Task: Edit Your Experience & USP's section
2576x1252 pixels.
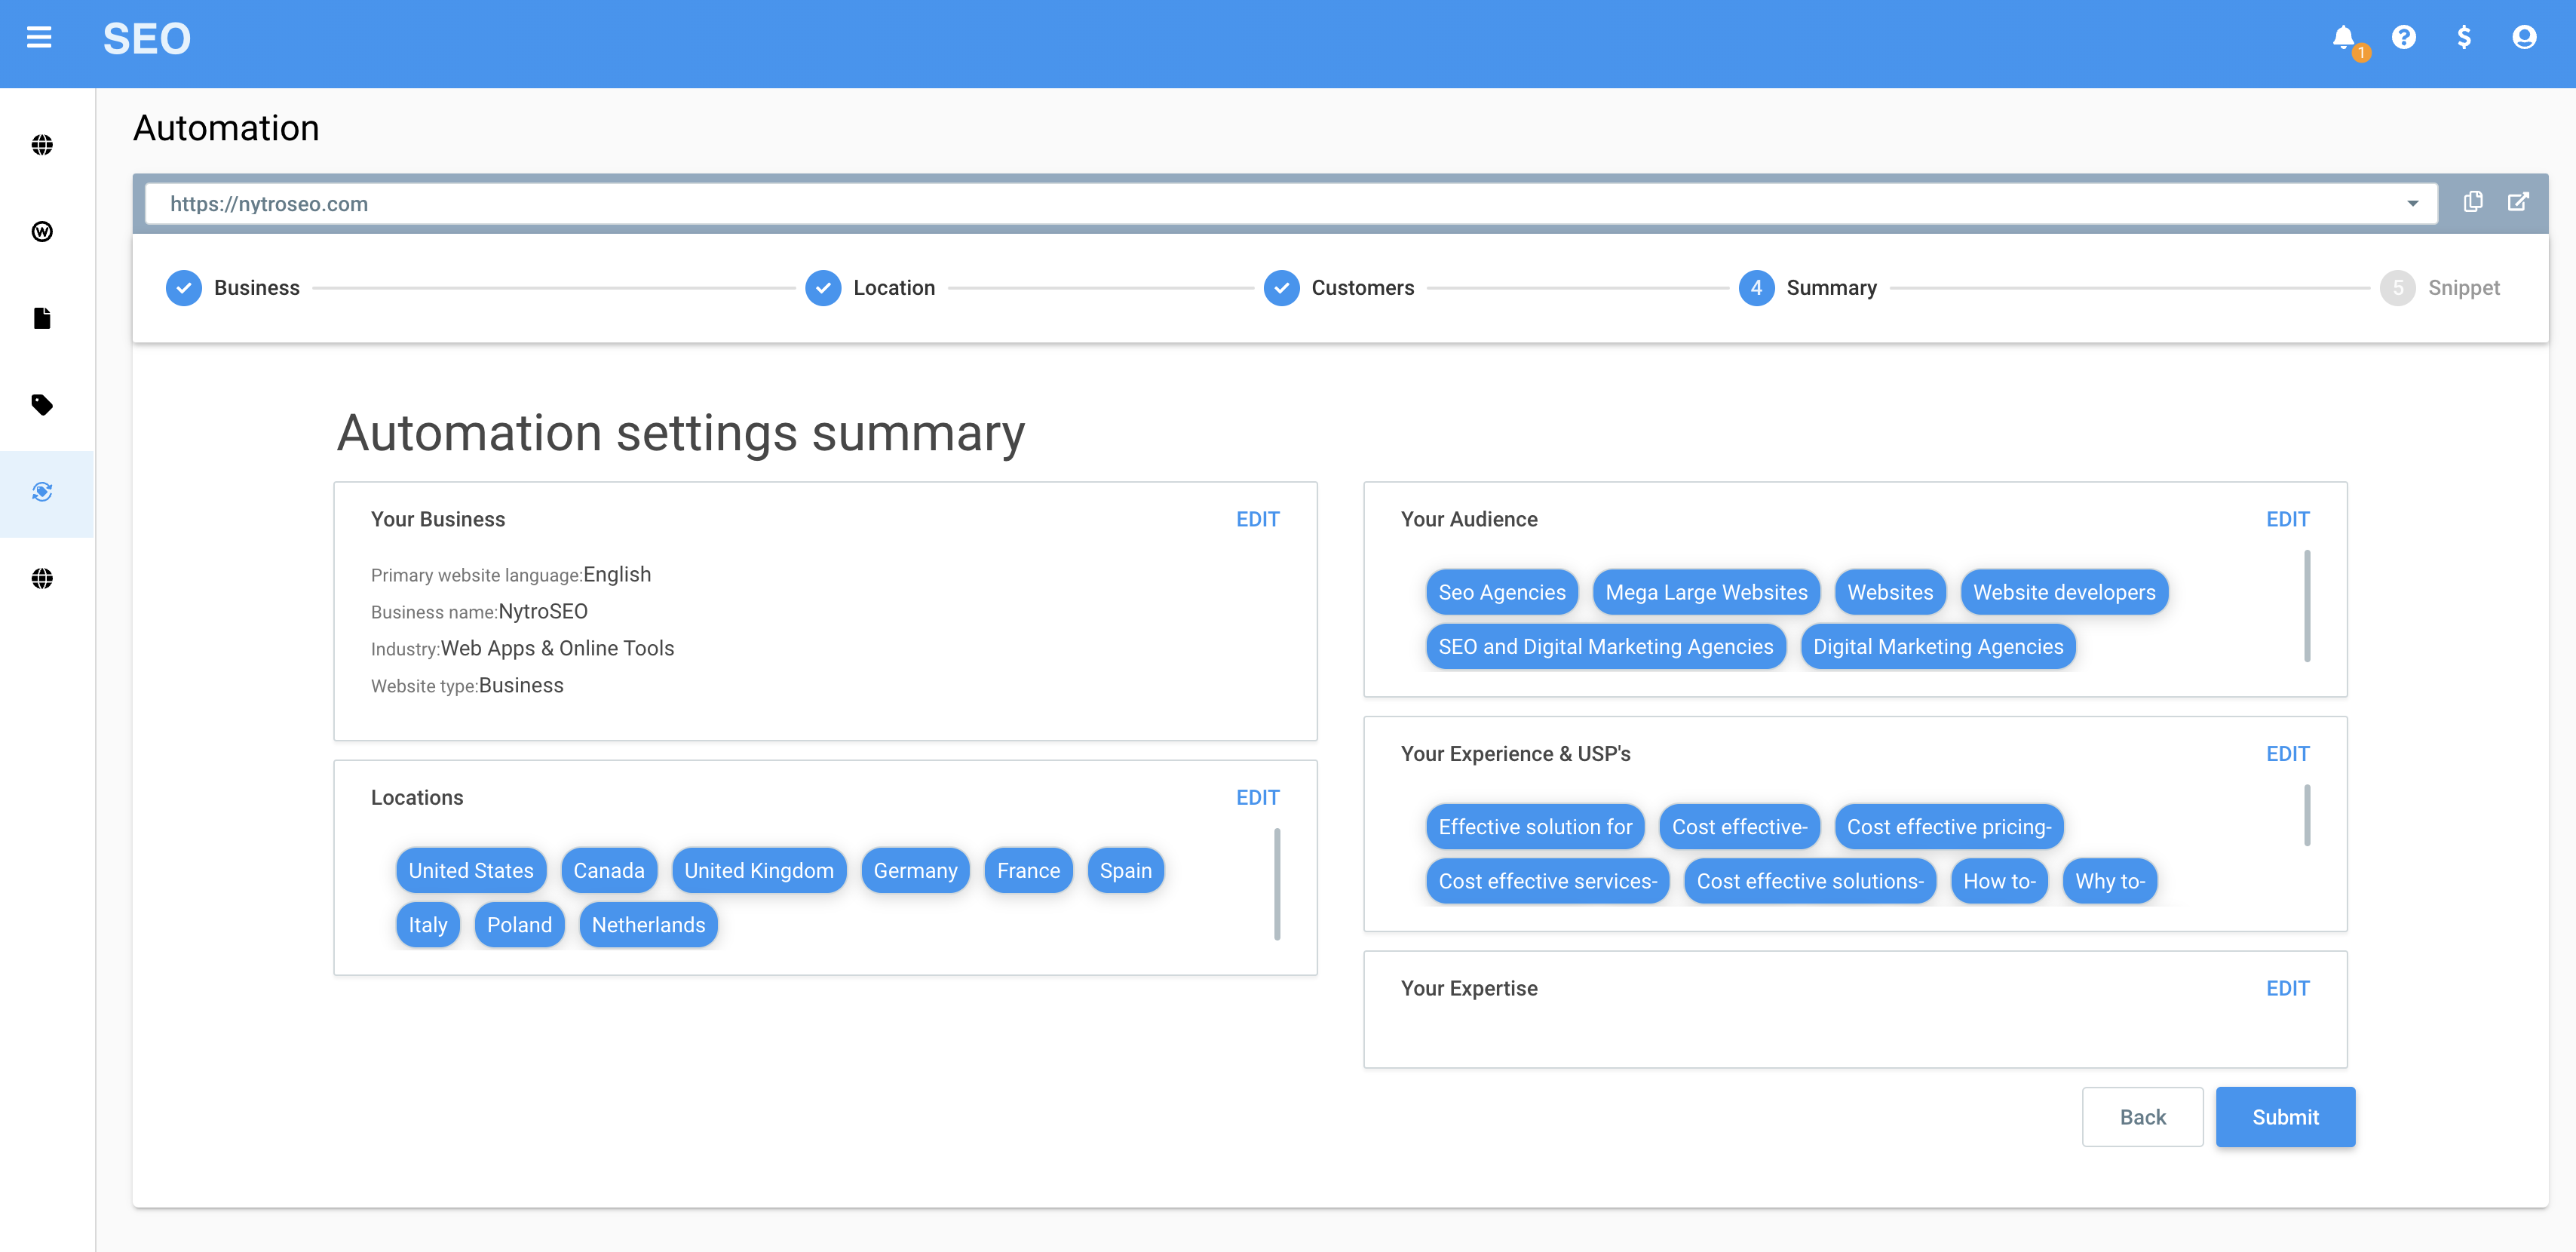Action: click(2288, 754)
